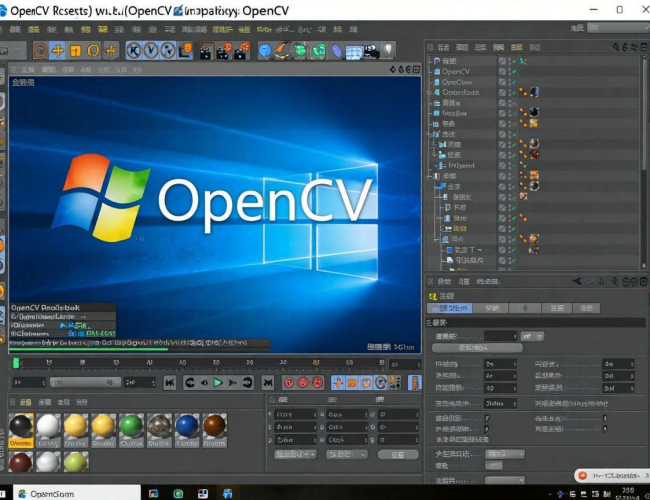The width and height of the screenshot is (650, 500).
Task: Select the green material sphere
Action: click(131, 426)
